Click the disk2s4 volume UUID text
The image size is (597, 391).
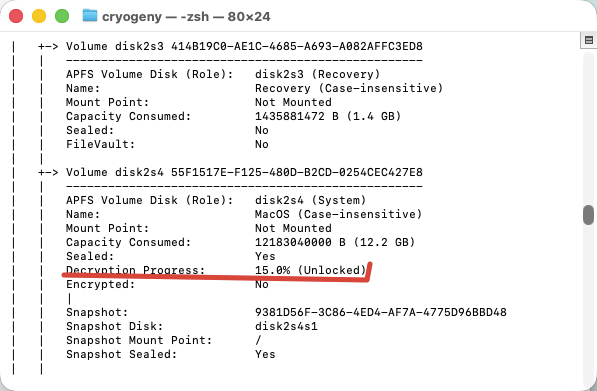click(297, 172)
